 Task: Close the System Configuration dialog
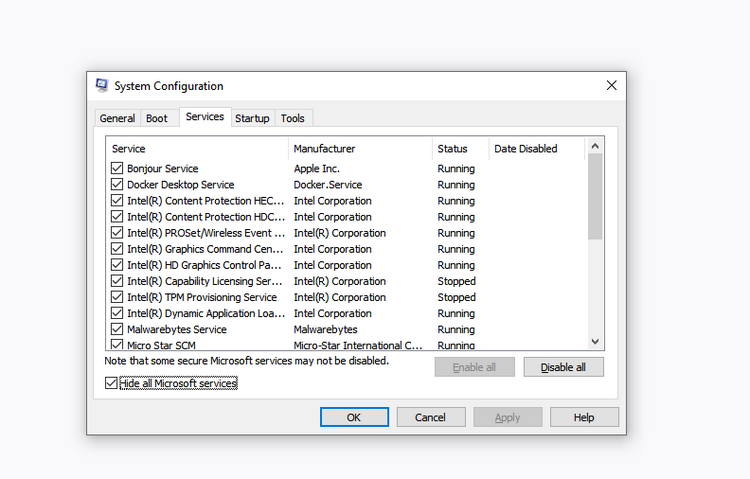pyautogui.click(x=611, y=86)
